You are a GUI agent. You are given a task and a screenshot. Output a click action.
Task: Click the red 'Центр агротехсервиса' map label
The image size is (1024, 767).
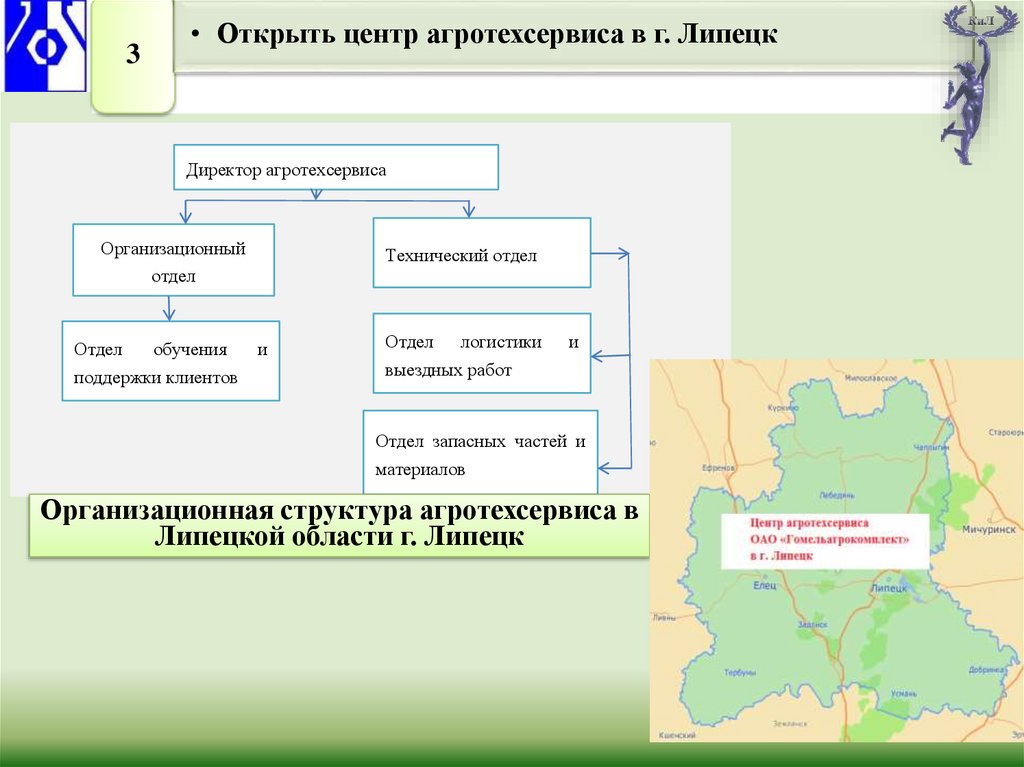point(825,541)
